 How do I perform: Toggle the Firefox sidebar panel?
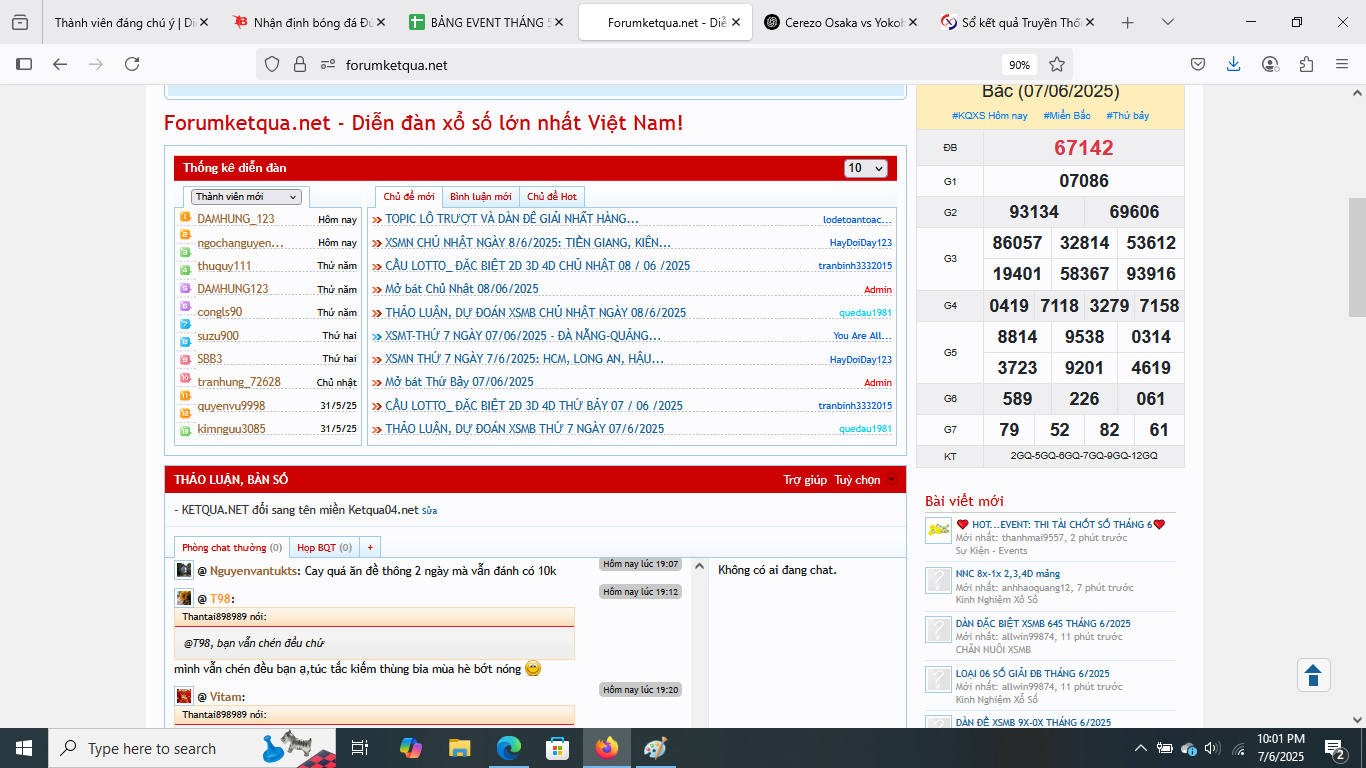point(24,64)
